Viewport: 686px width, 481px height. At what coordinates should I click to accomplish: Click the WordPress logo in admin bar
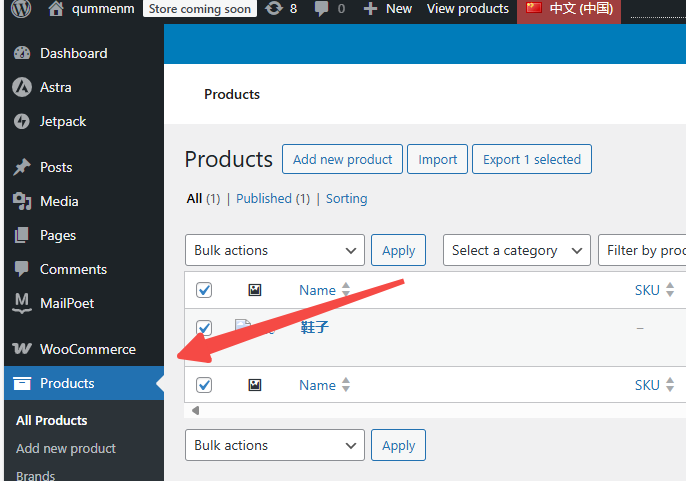pos(22,9)
